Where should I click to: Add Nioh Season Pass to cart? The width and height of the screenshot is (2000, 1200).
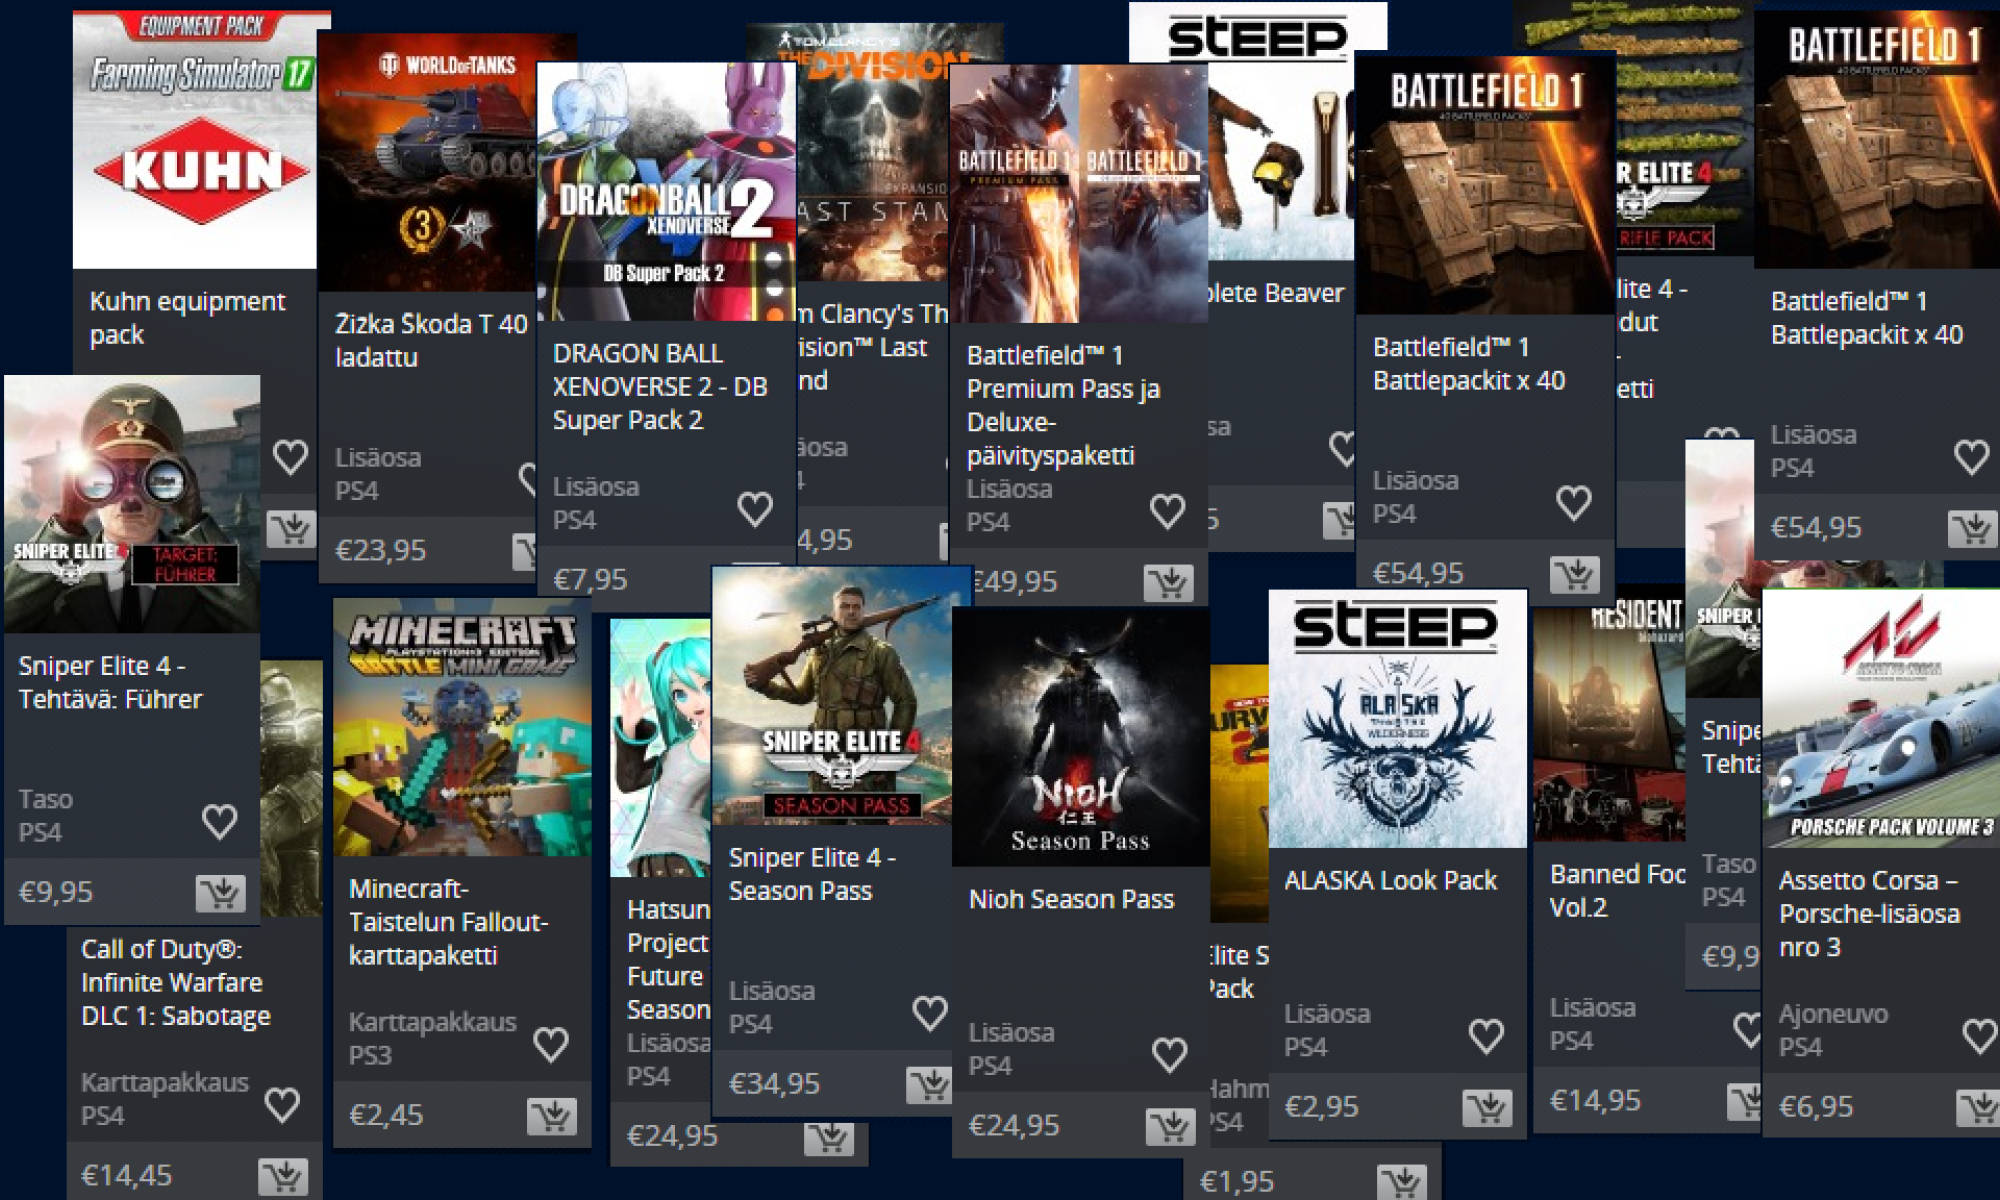(x=1170, y=1126)
